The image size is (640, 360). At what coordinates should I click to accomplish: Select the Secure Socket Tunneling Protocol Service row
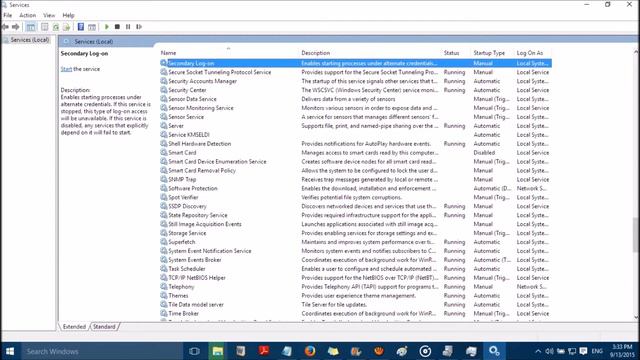click(x=355, y=72)
